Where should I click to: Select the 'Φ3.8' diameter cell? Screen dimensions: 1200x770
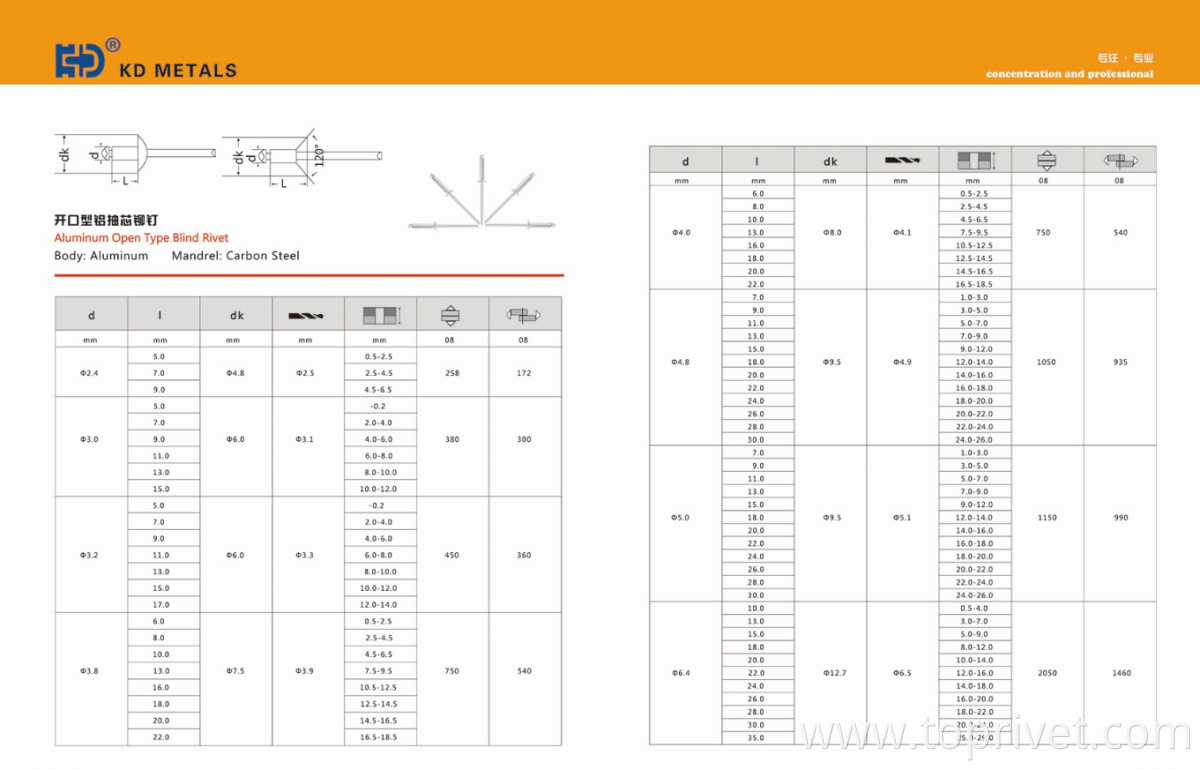click(91, 671)
